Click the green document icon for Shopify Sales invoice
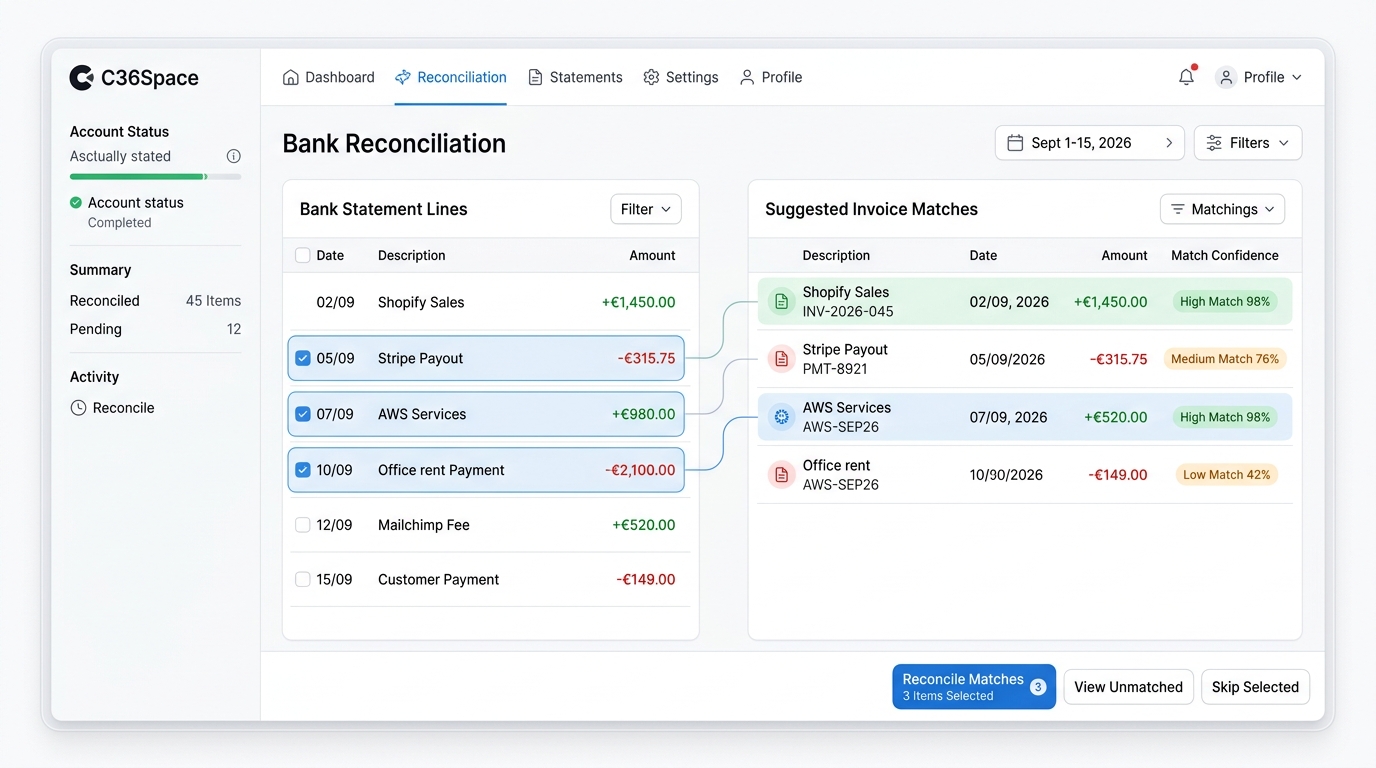The image size is (1376, 768). point(781,301)
